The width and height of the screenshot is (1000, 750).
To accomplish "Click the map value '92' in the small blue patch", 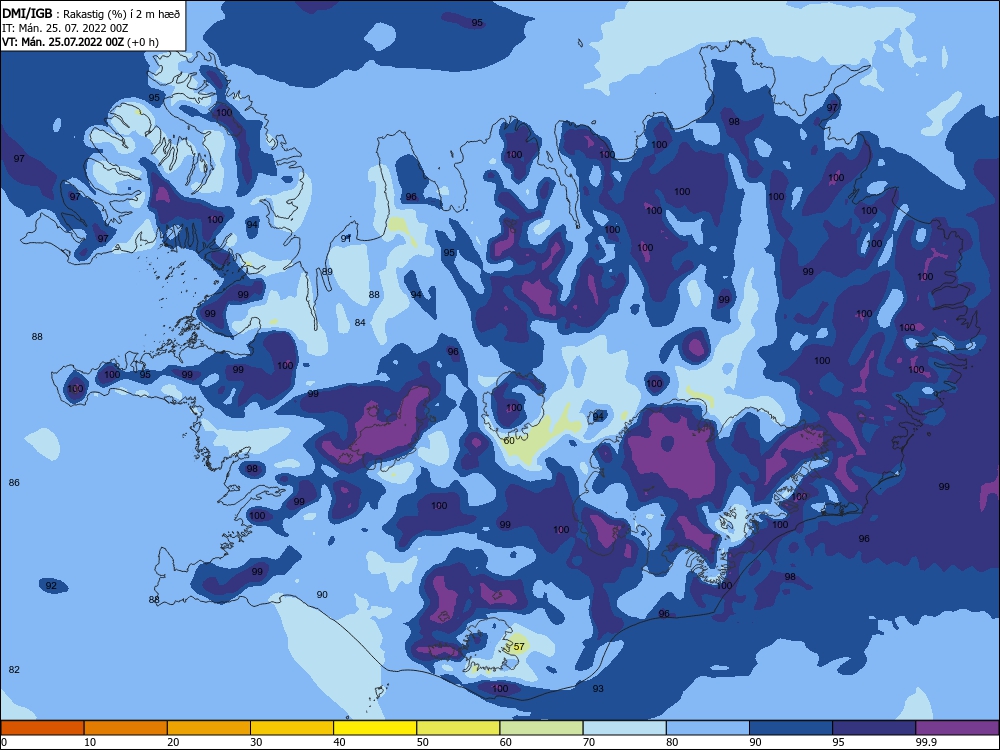I will point(51,585).
